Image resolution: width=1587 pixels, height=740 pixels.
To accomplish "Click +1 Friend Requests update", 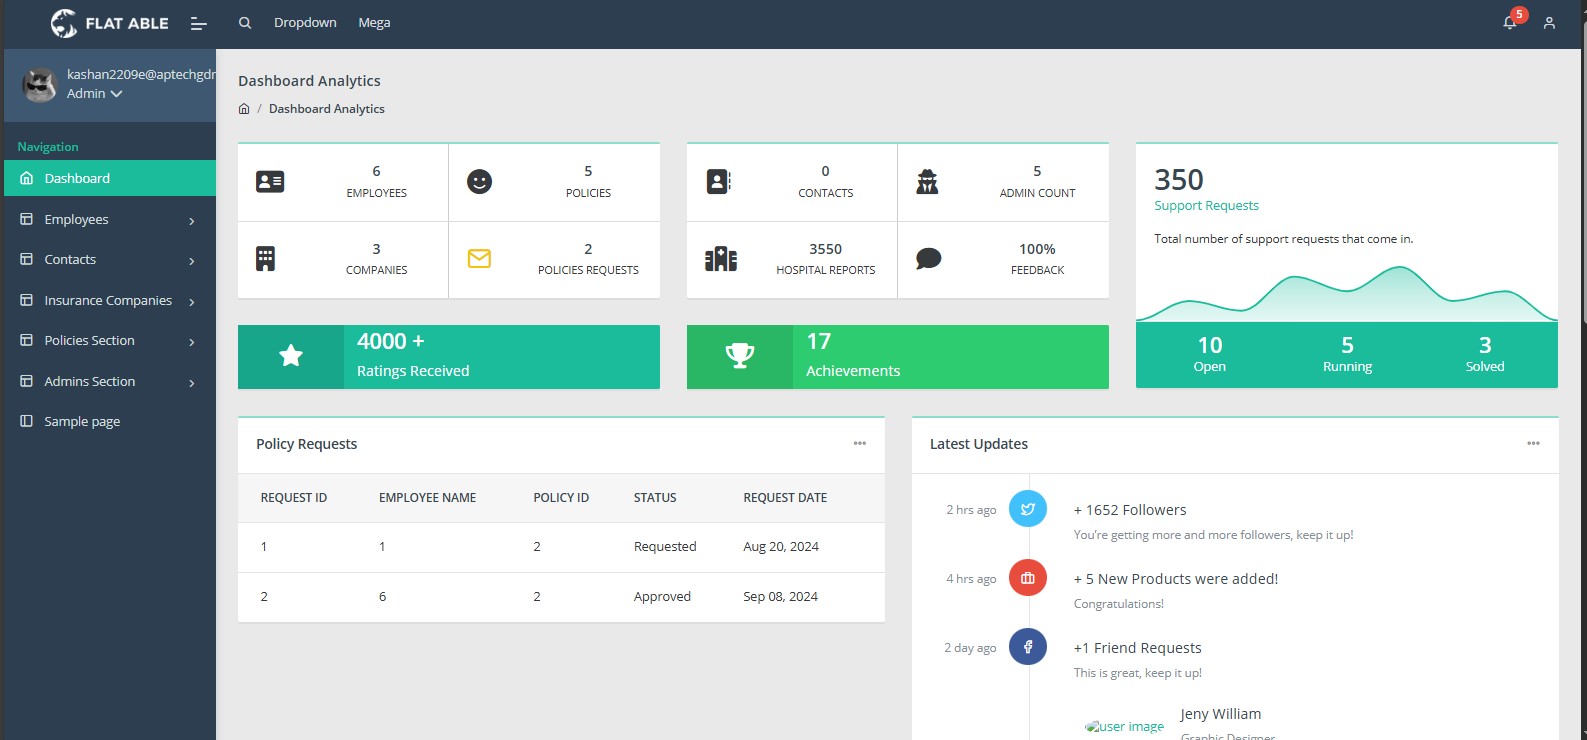I will click(x=1137, y=648).
